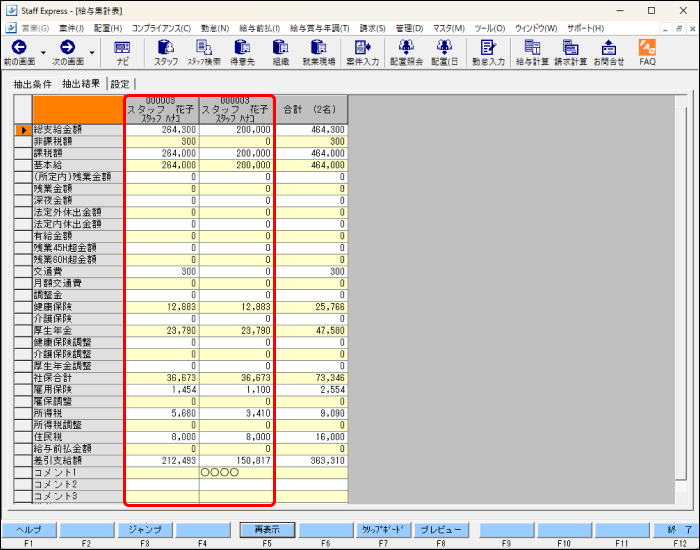This screenshot has height=550, width=700.
Task: Click the 終了 F12 button
Action: click(x=676, y=529)
